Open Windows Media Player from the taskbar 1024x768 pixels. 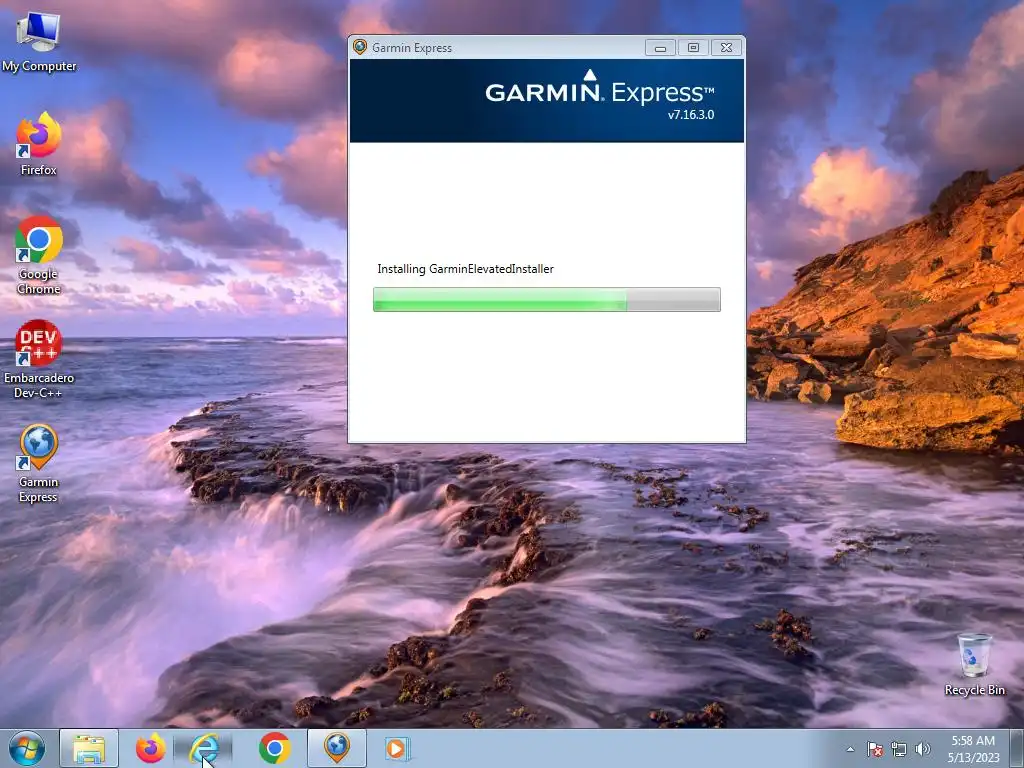396,748
